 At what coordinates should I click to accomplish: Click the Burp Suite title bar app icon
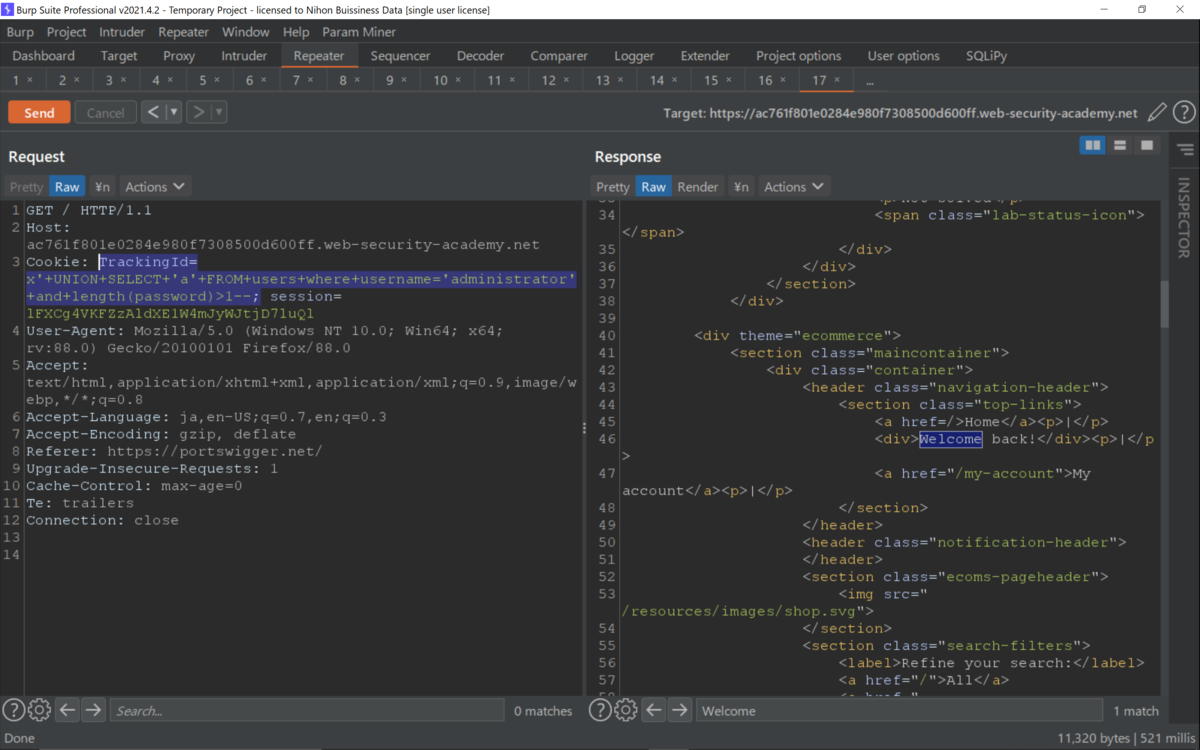coord(9,9)
